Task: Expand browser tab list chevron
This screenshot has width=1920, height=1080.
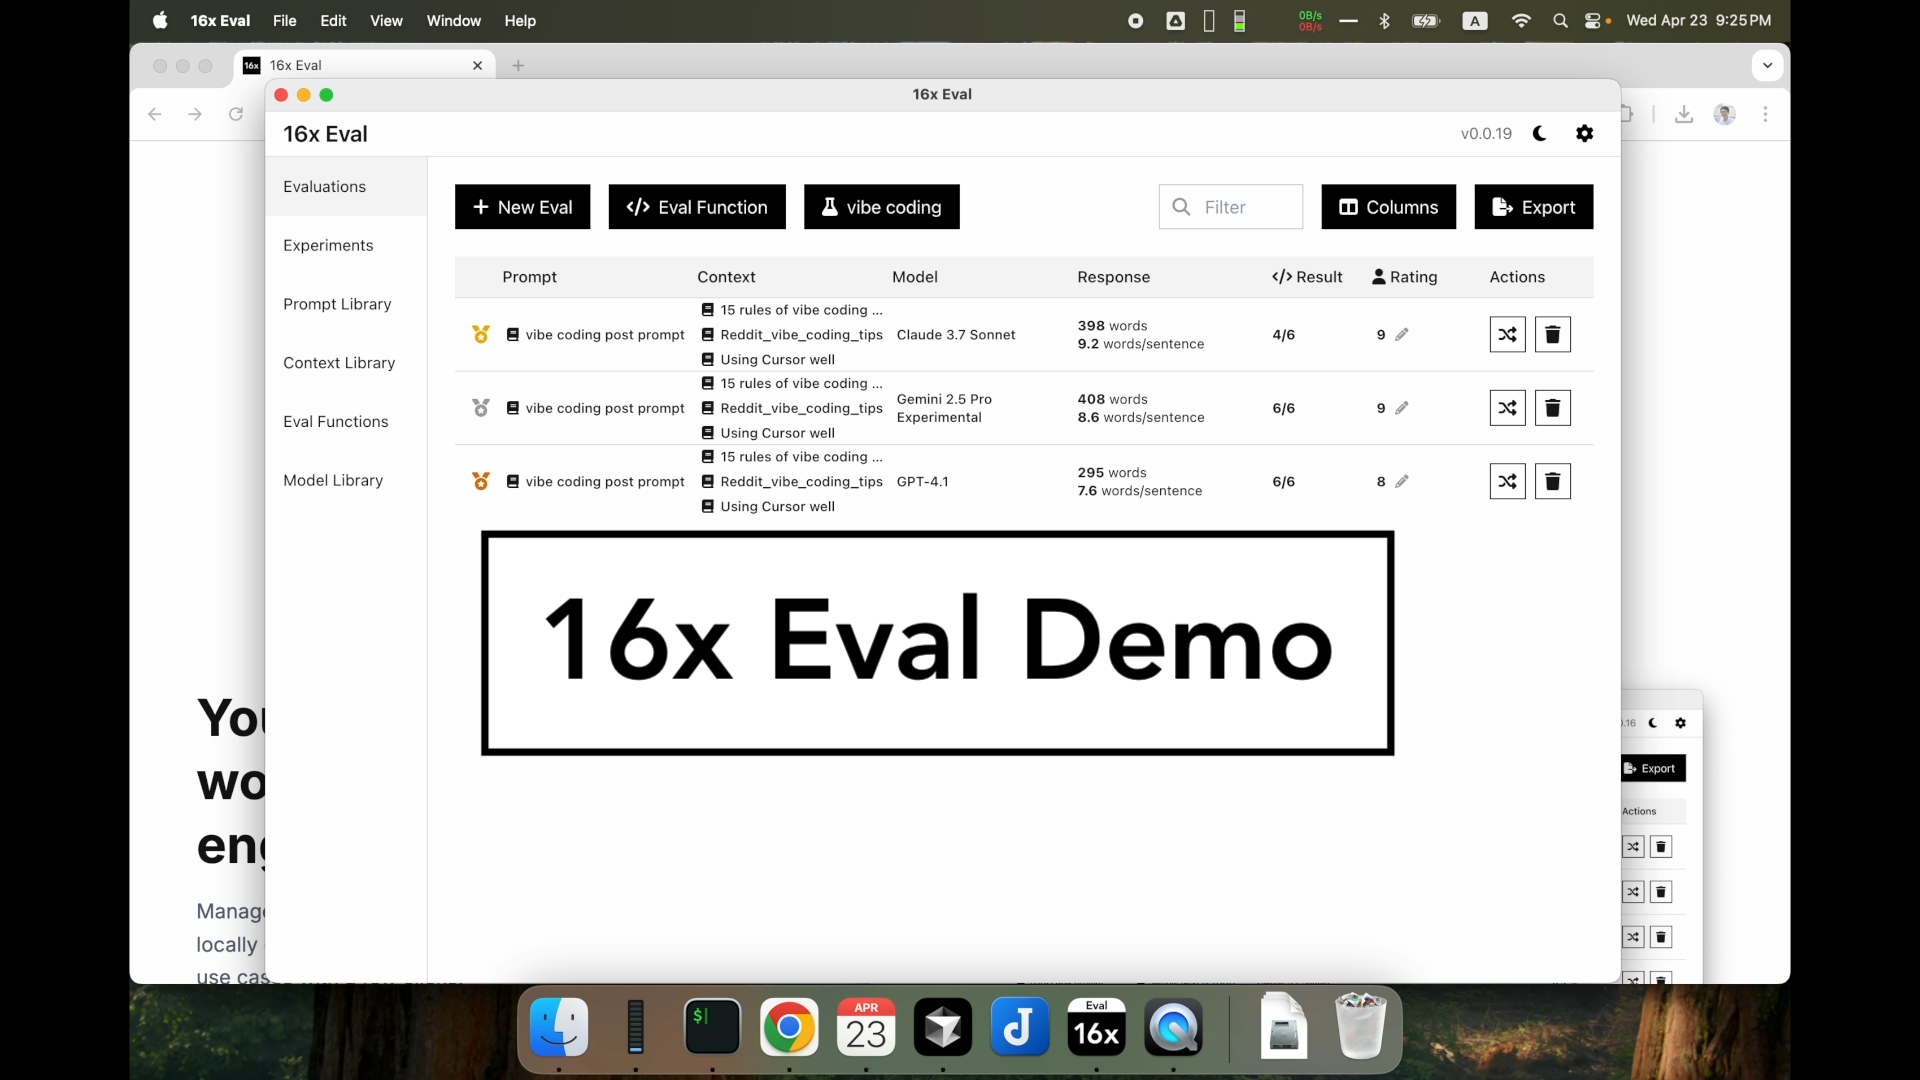Action: pos(1768,66)
